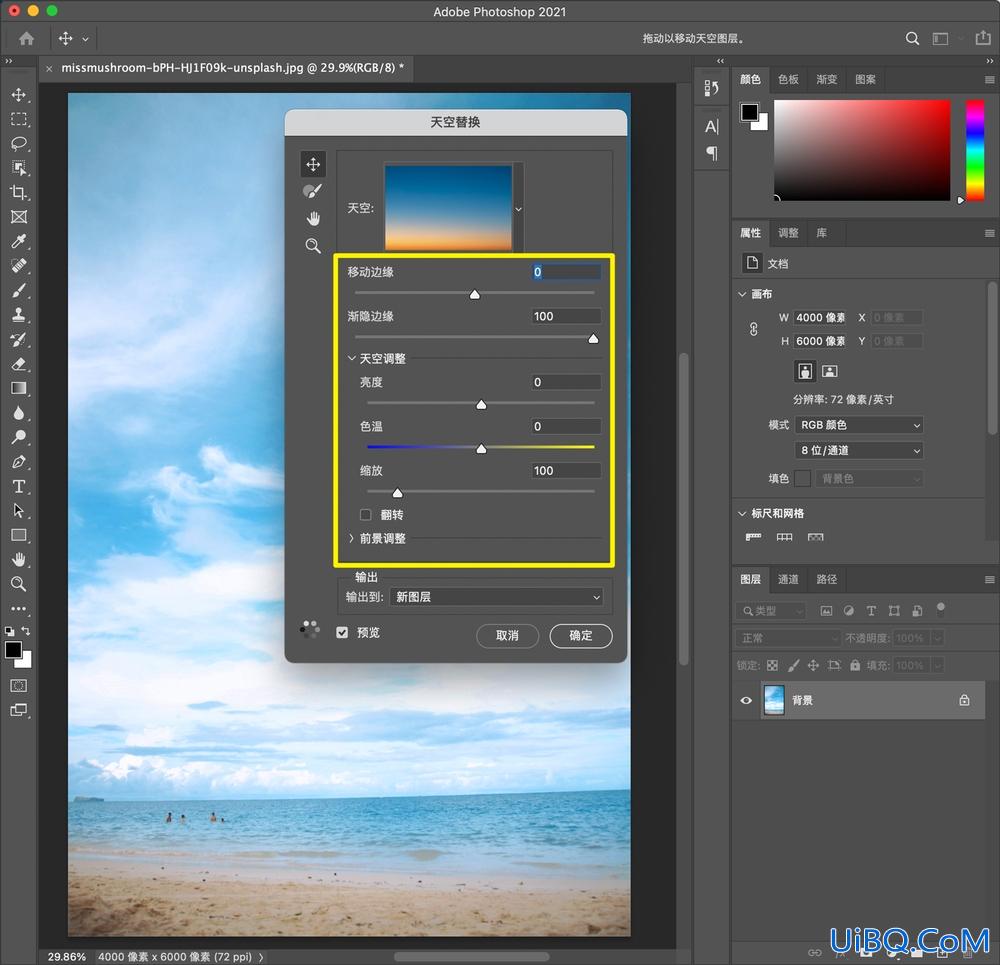Select the Clone Stamp tool
This screenshot has height=965, width=1000.
(x=18, y=314)
